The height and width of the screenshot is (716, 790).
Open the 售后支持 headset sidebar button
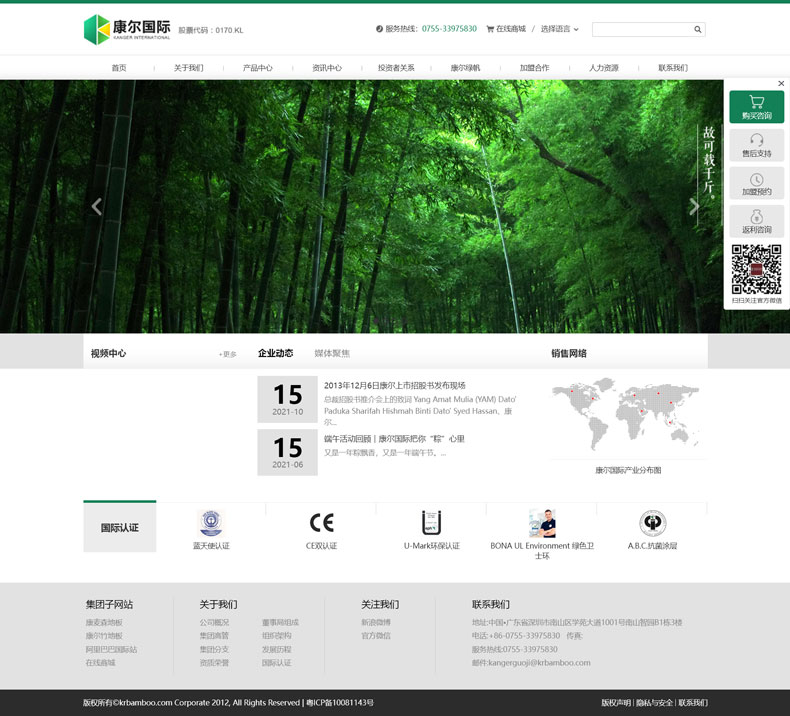757,145
